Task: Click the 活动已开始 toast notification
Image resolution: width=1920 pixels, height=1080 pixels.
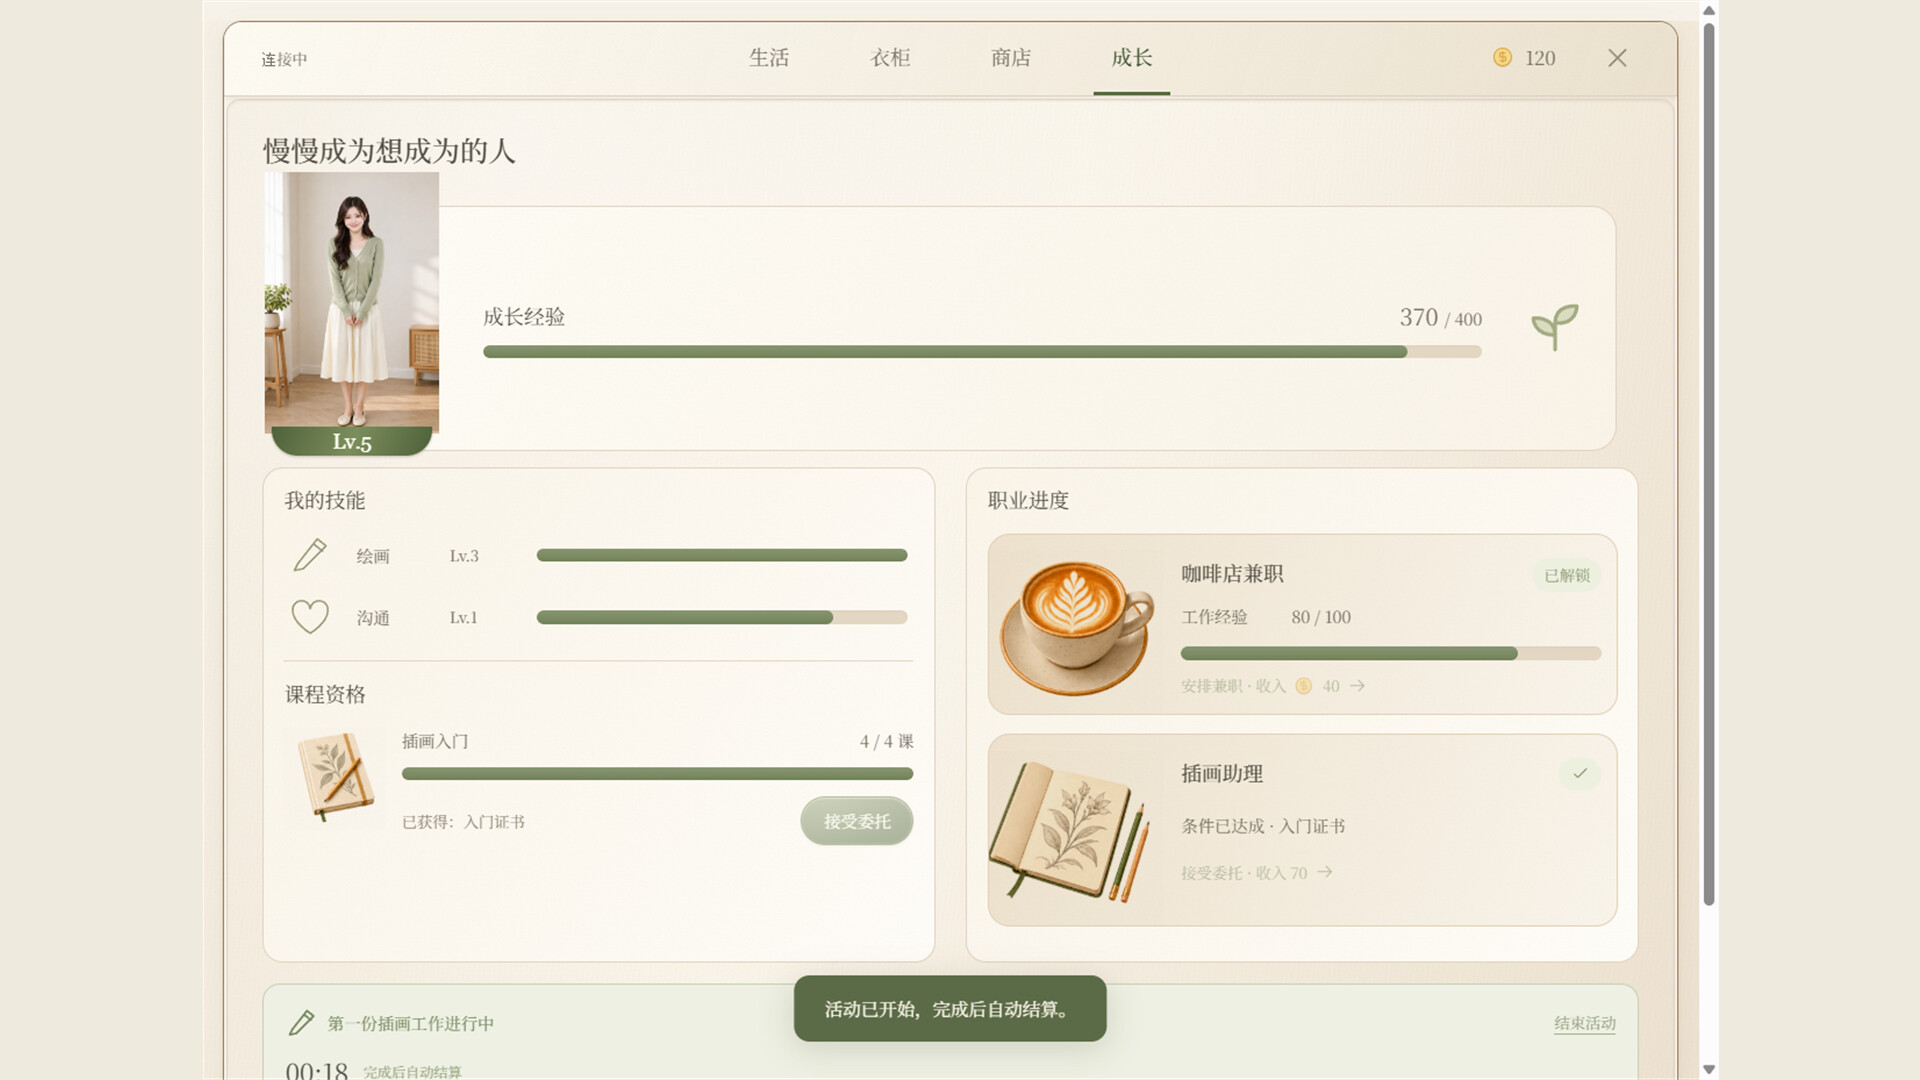Action: 950,1008
